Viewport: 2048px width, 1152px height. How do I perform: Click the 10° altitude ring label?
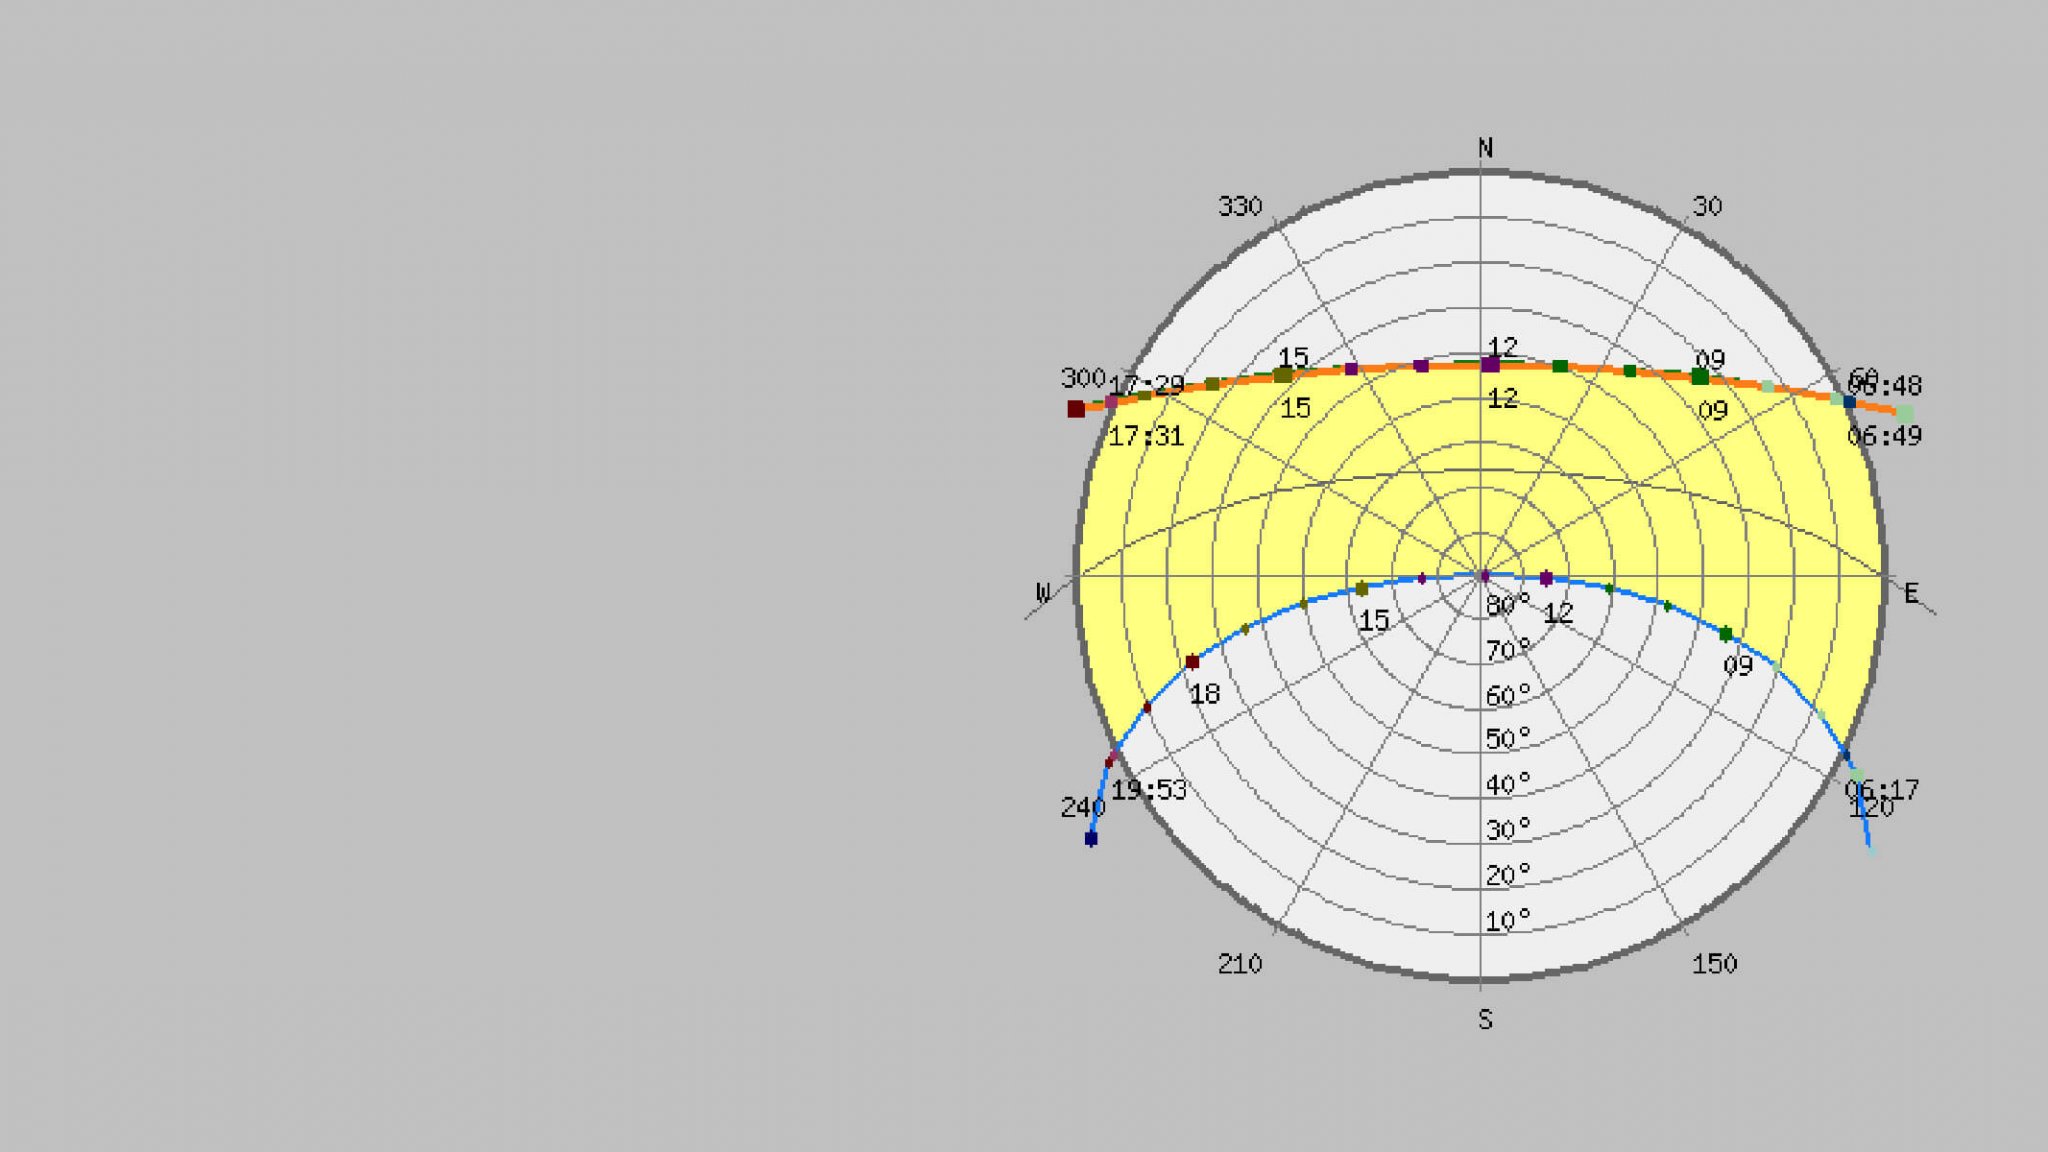click(x=1507, y=920)
